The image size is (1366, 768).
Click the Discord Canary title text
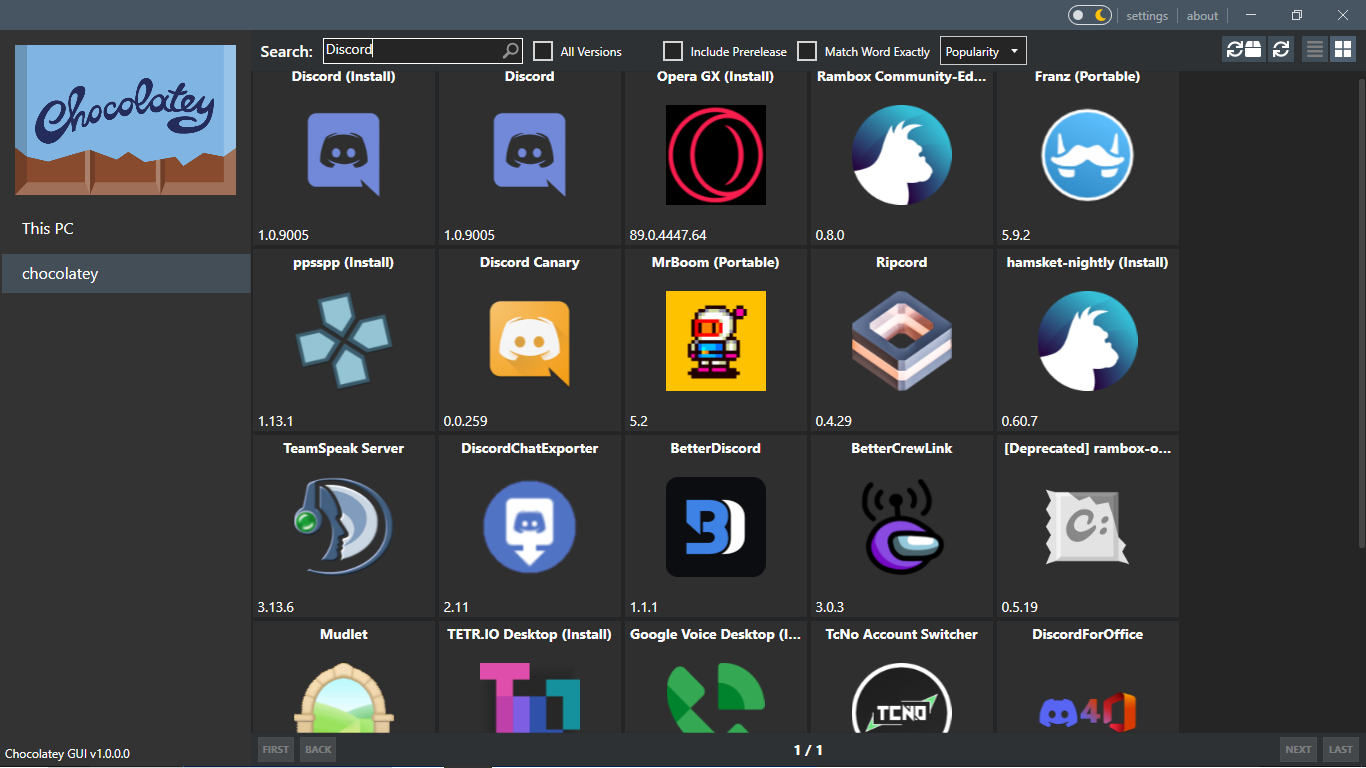[529, 262]
